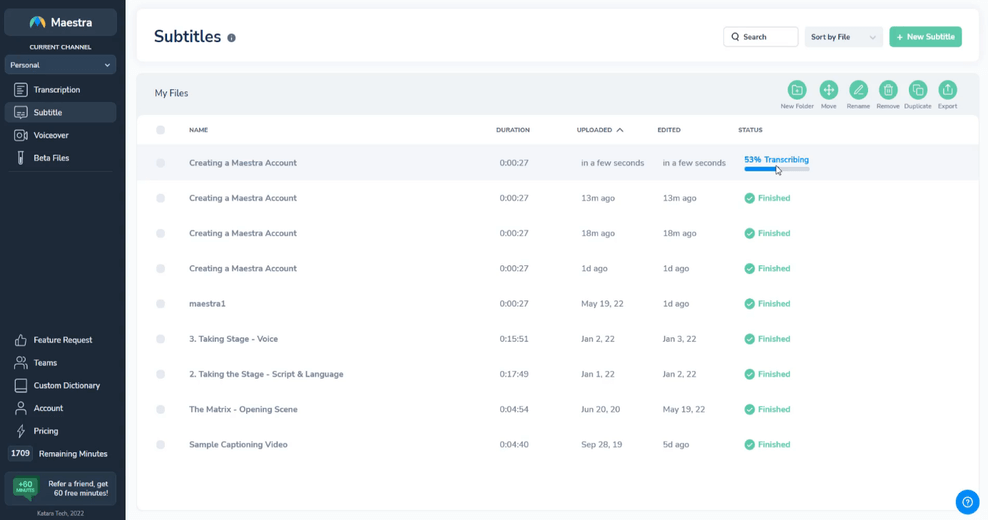The width and height of the screenshot is (988, 520).
Task: Sort by the Duration column header
Action: [512, 130]
